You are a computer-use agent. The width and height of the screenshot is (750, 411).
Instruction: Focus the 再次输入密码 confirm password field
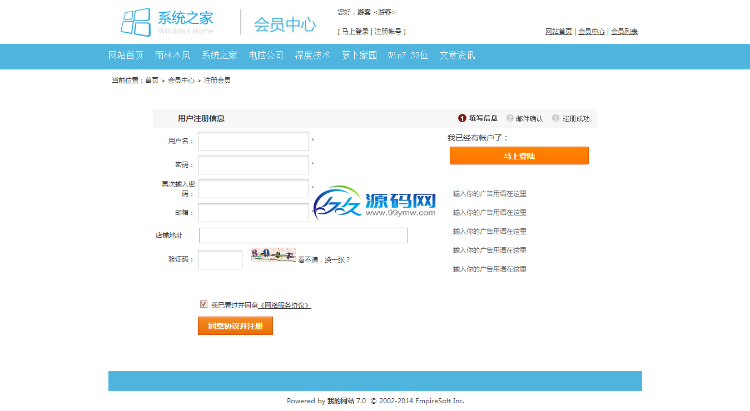[x=254, y=189]
